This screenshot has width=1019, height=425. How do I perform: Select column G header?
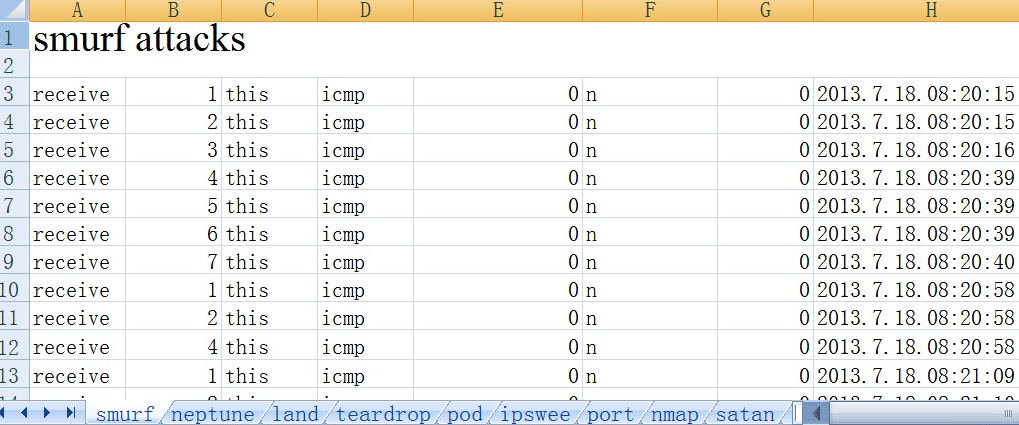(x=766, y=10)
